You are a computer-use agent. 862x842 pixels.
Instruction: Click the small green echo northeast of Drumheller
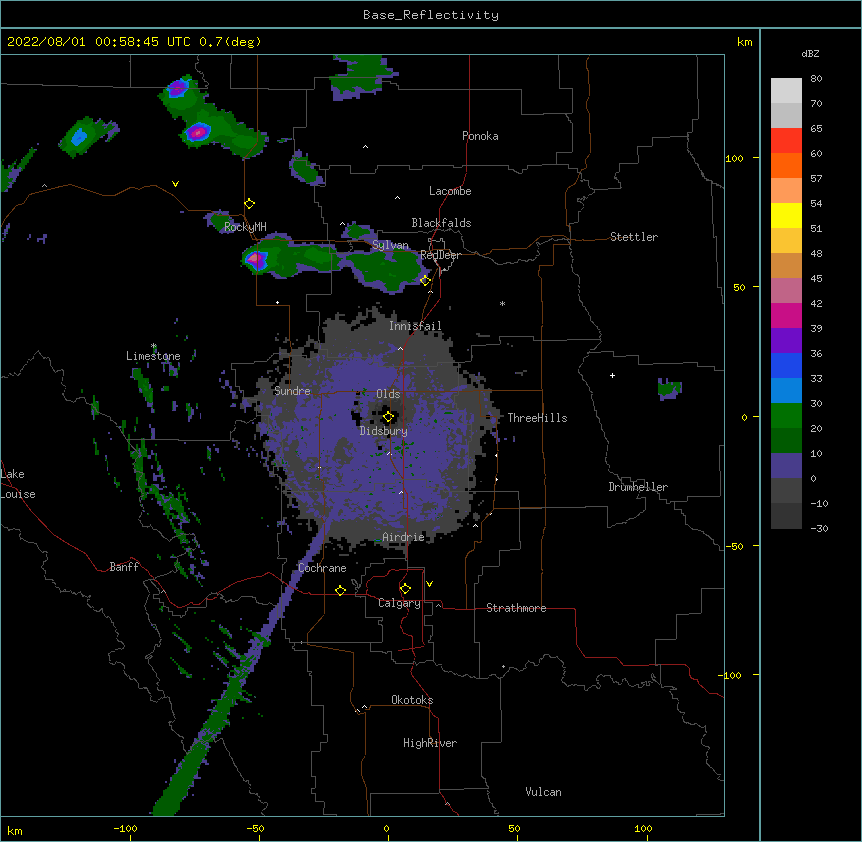coord(670,389)
